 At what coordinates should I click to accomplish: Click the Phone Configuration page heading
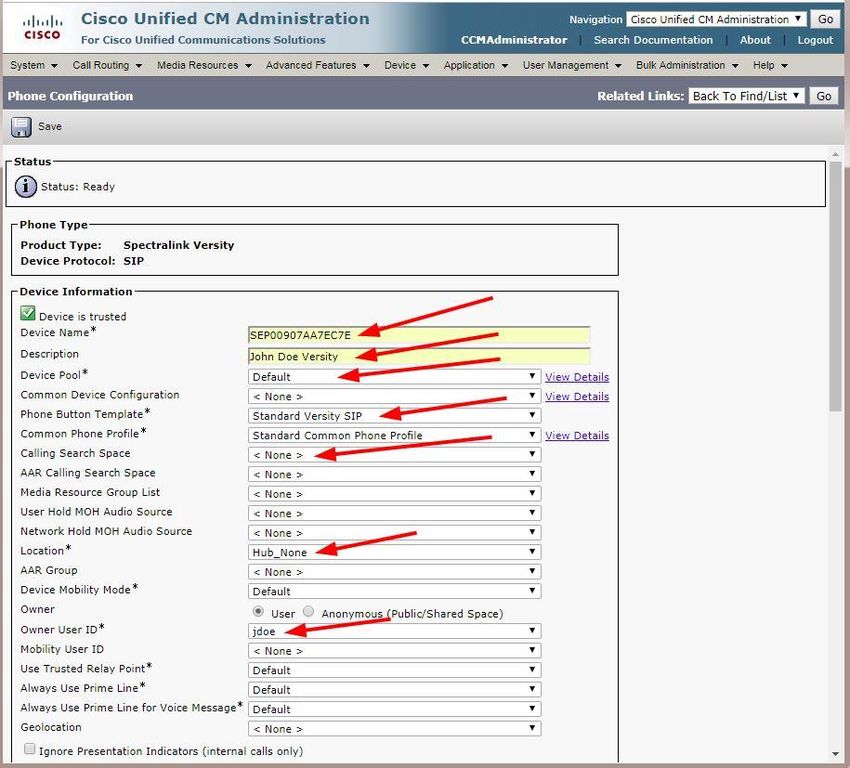click(x=70, y=96)
